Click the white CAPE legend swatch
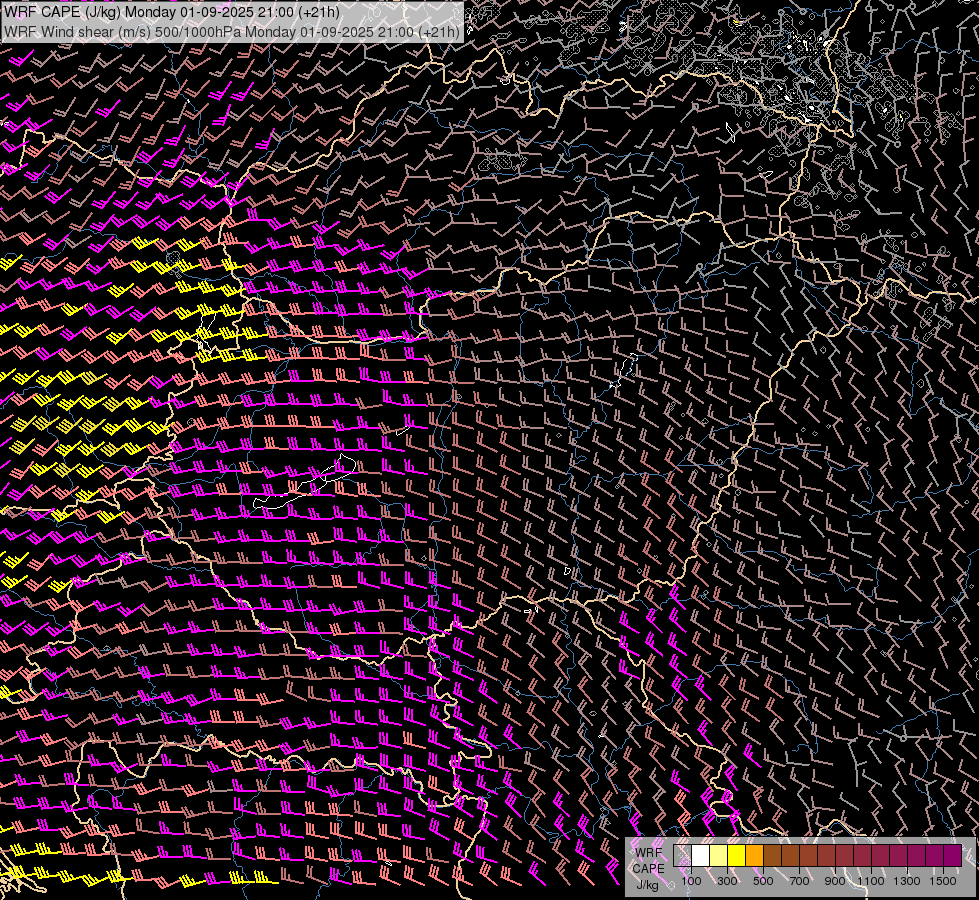Viewport: 979px width, 900px height. point(701,855)
